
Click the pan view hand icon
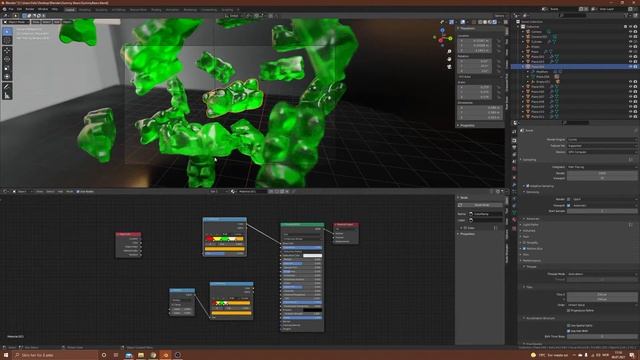coord(449,59)
